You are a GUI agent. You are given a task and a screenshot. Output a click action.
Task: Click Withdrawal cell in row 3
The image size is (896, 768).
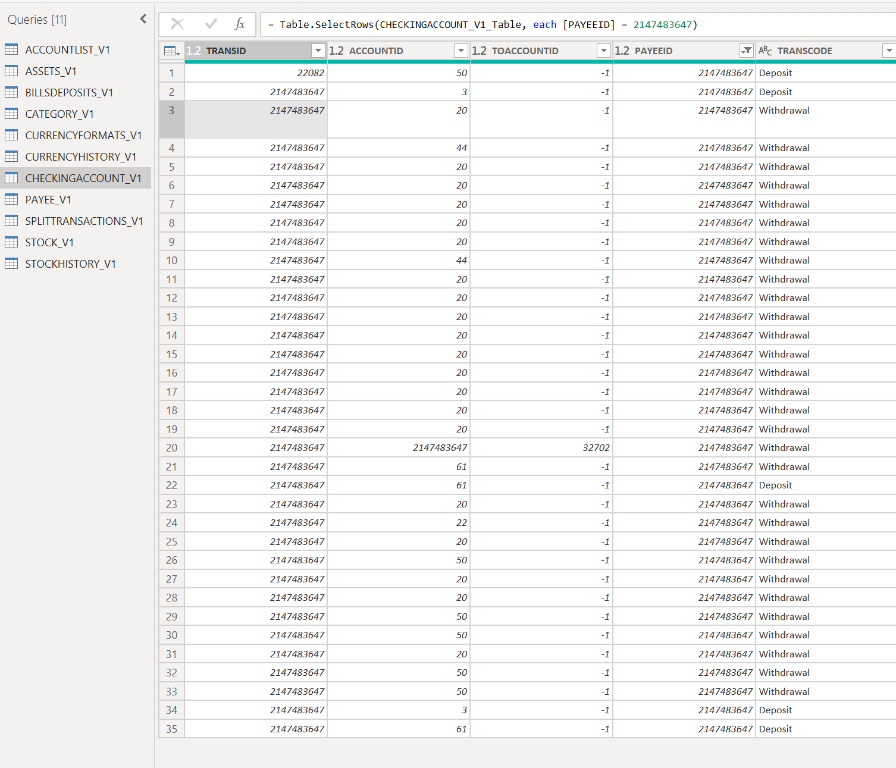point(826,120)
